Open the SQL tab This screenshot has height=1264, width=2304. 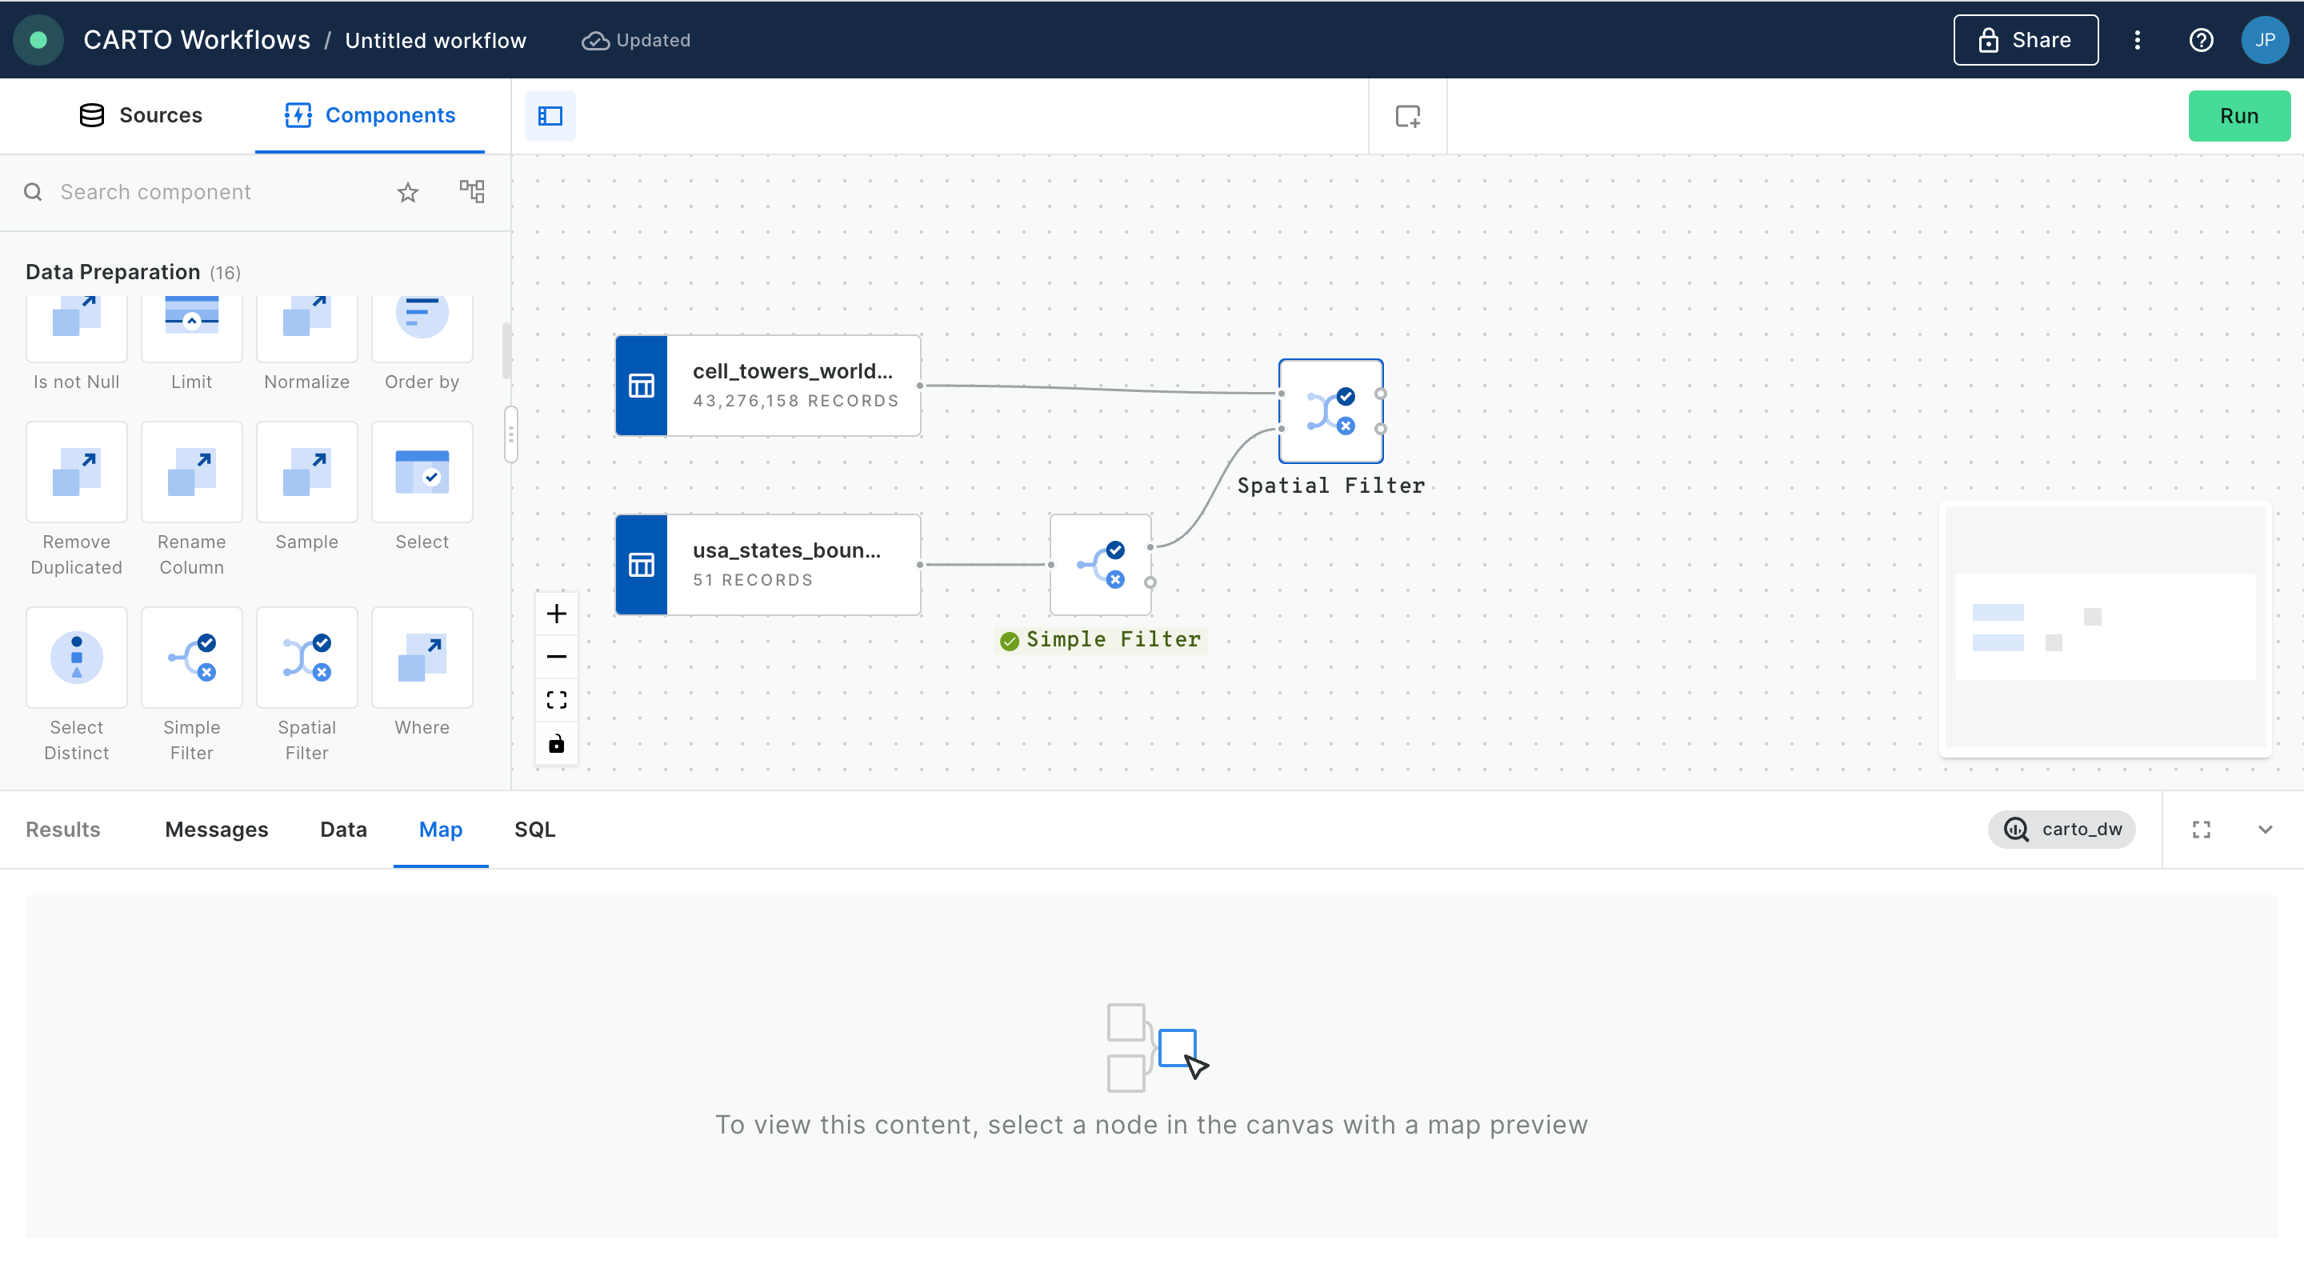click(x=534, y=829)
